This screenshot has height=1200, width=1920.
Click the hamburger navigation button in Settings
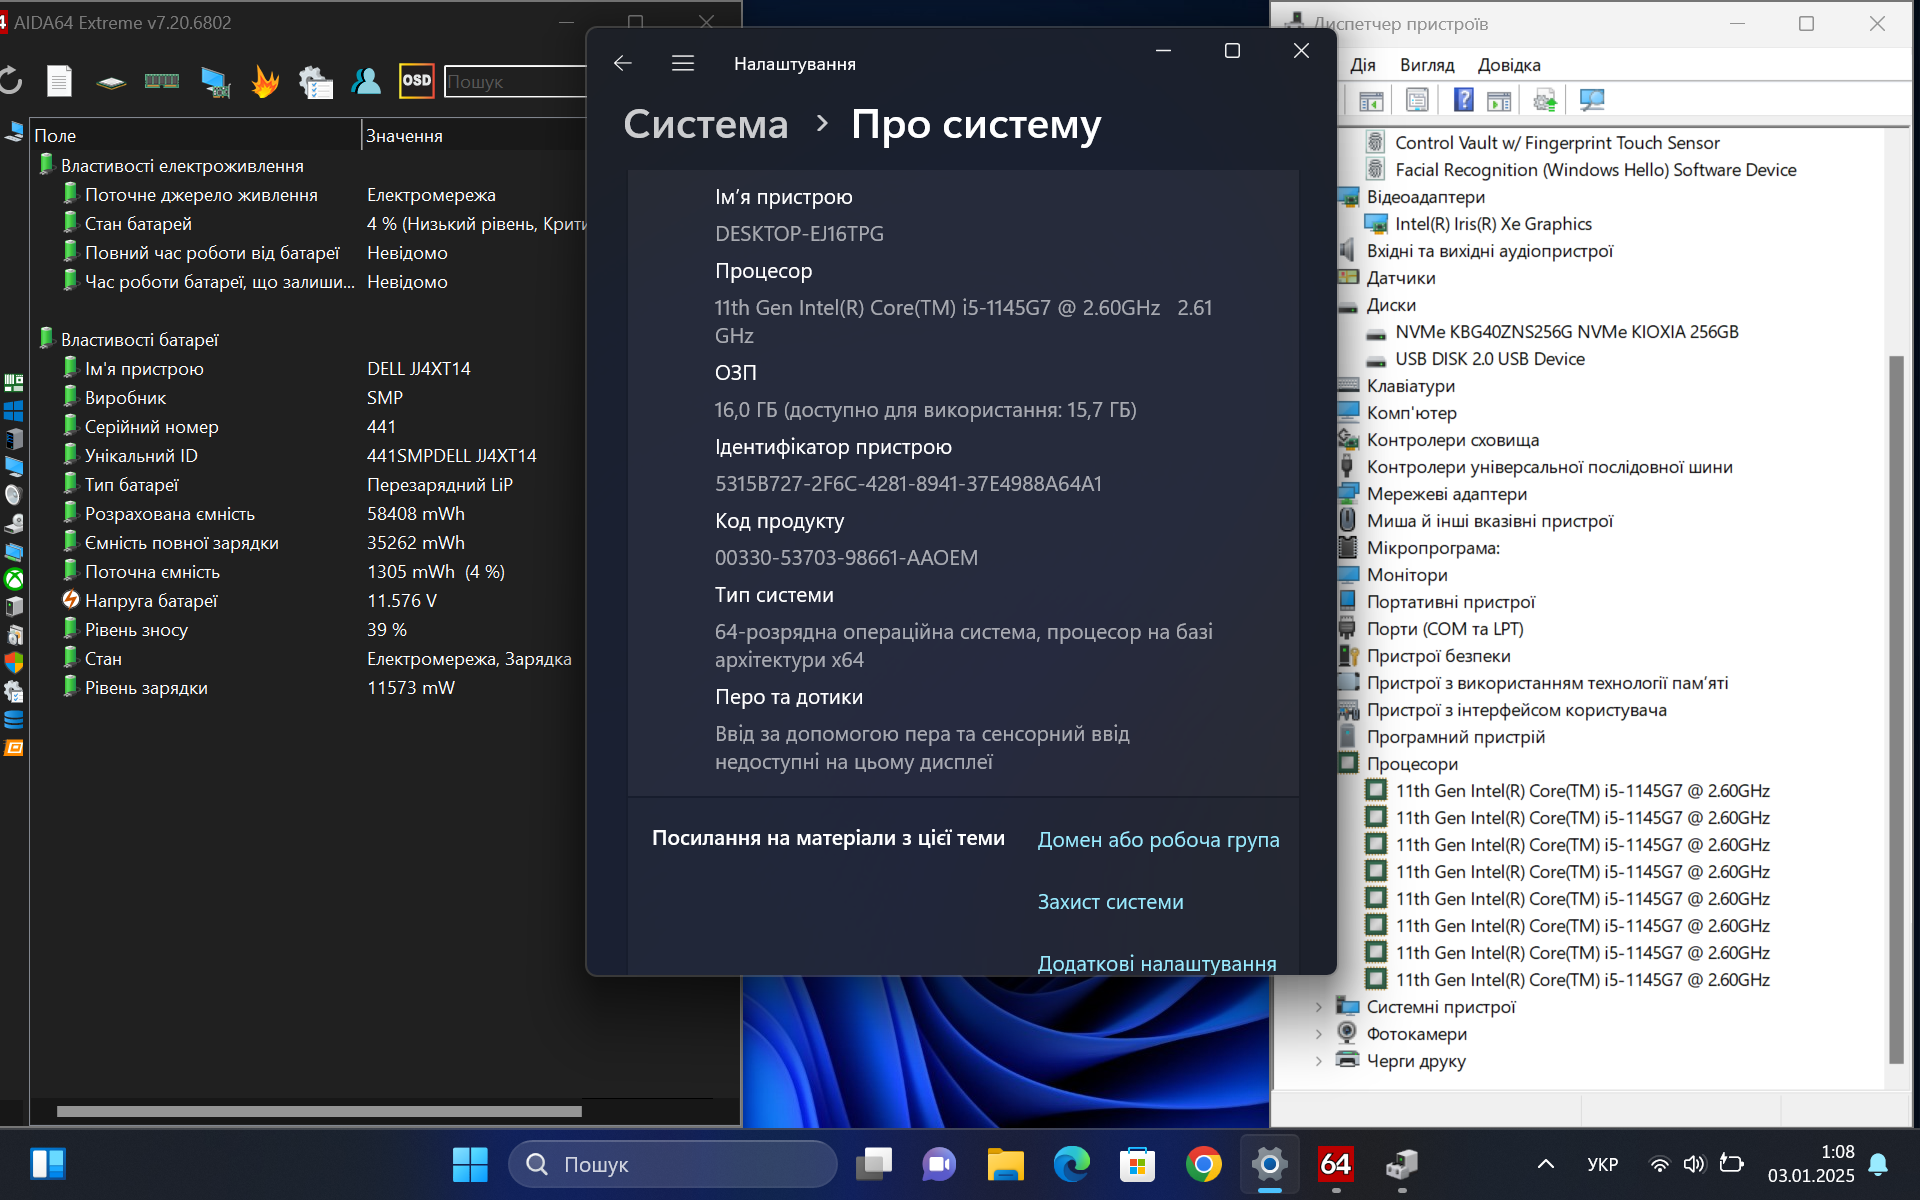tap(683, 63)
